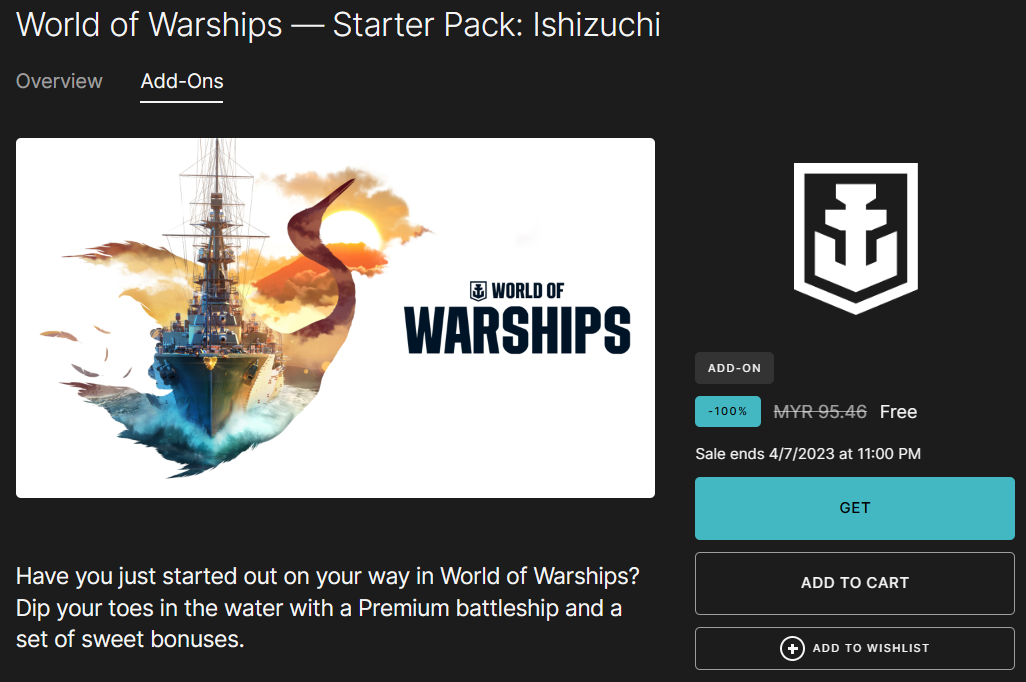This screenshot has width=1026, height=682.
Task: Click the ADD-ON label badge
Action: [734, 368]
